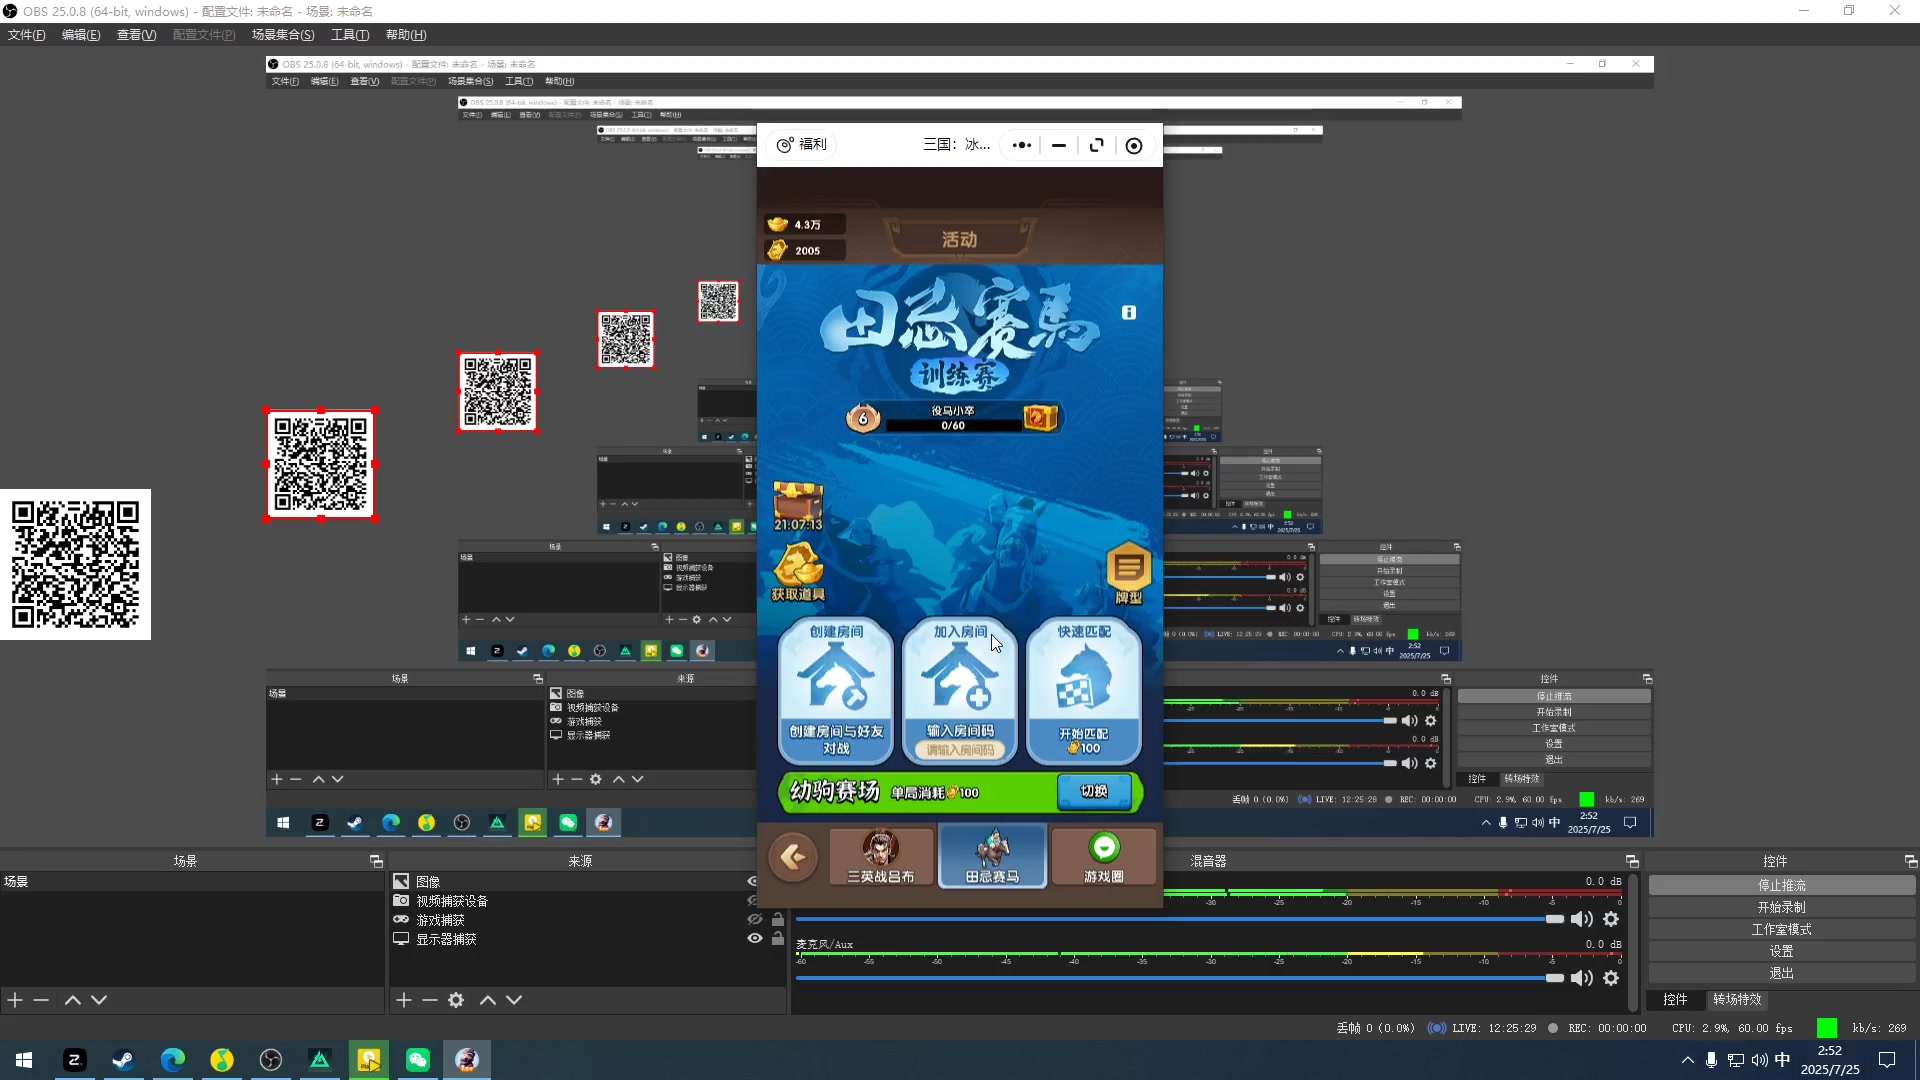Click the gold ingot 4.3万 currency display
Viewport: 1920px width, 1080px height.
(x=804, y=224)
